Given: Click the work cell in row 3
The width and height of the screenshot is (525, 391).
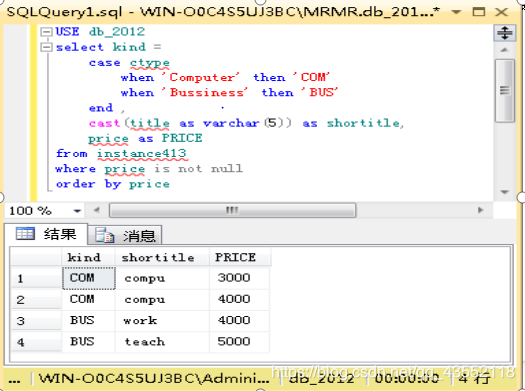Looking at the screenshot, I should [x=162, y=321].
